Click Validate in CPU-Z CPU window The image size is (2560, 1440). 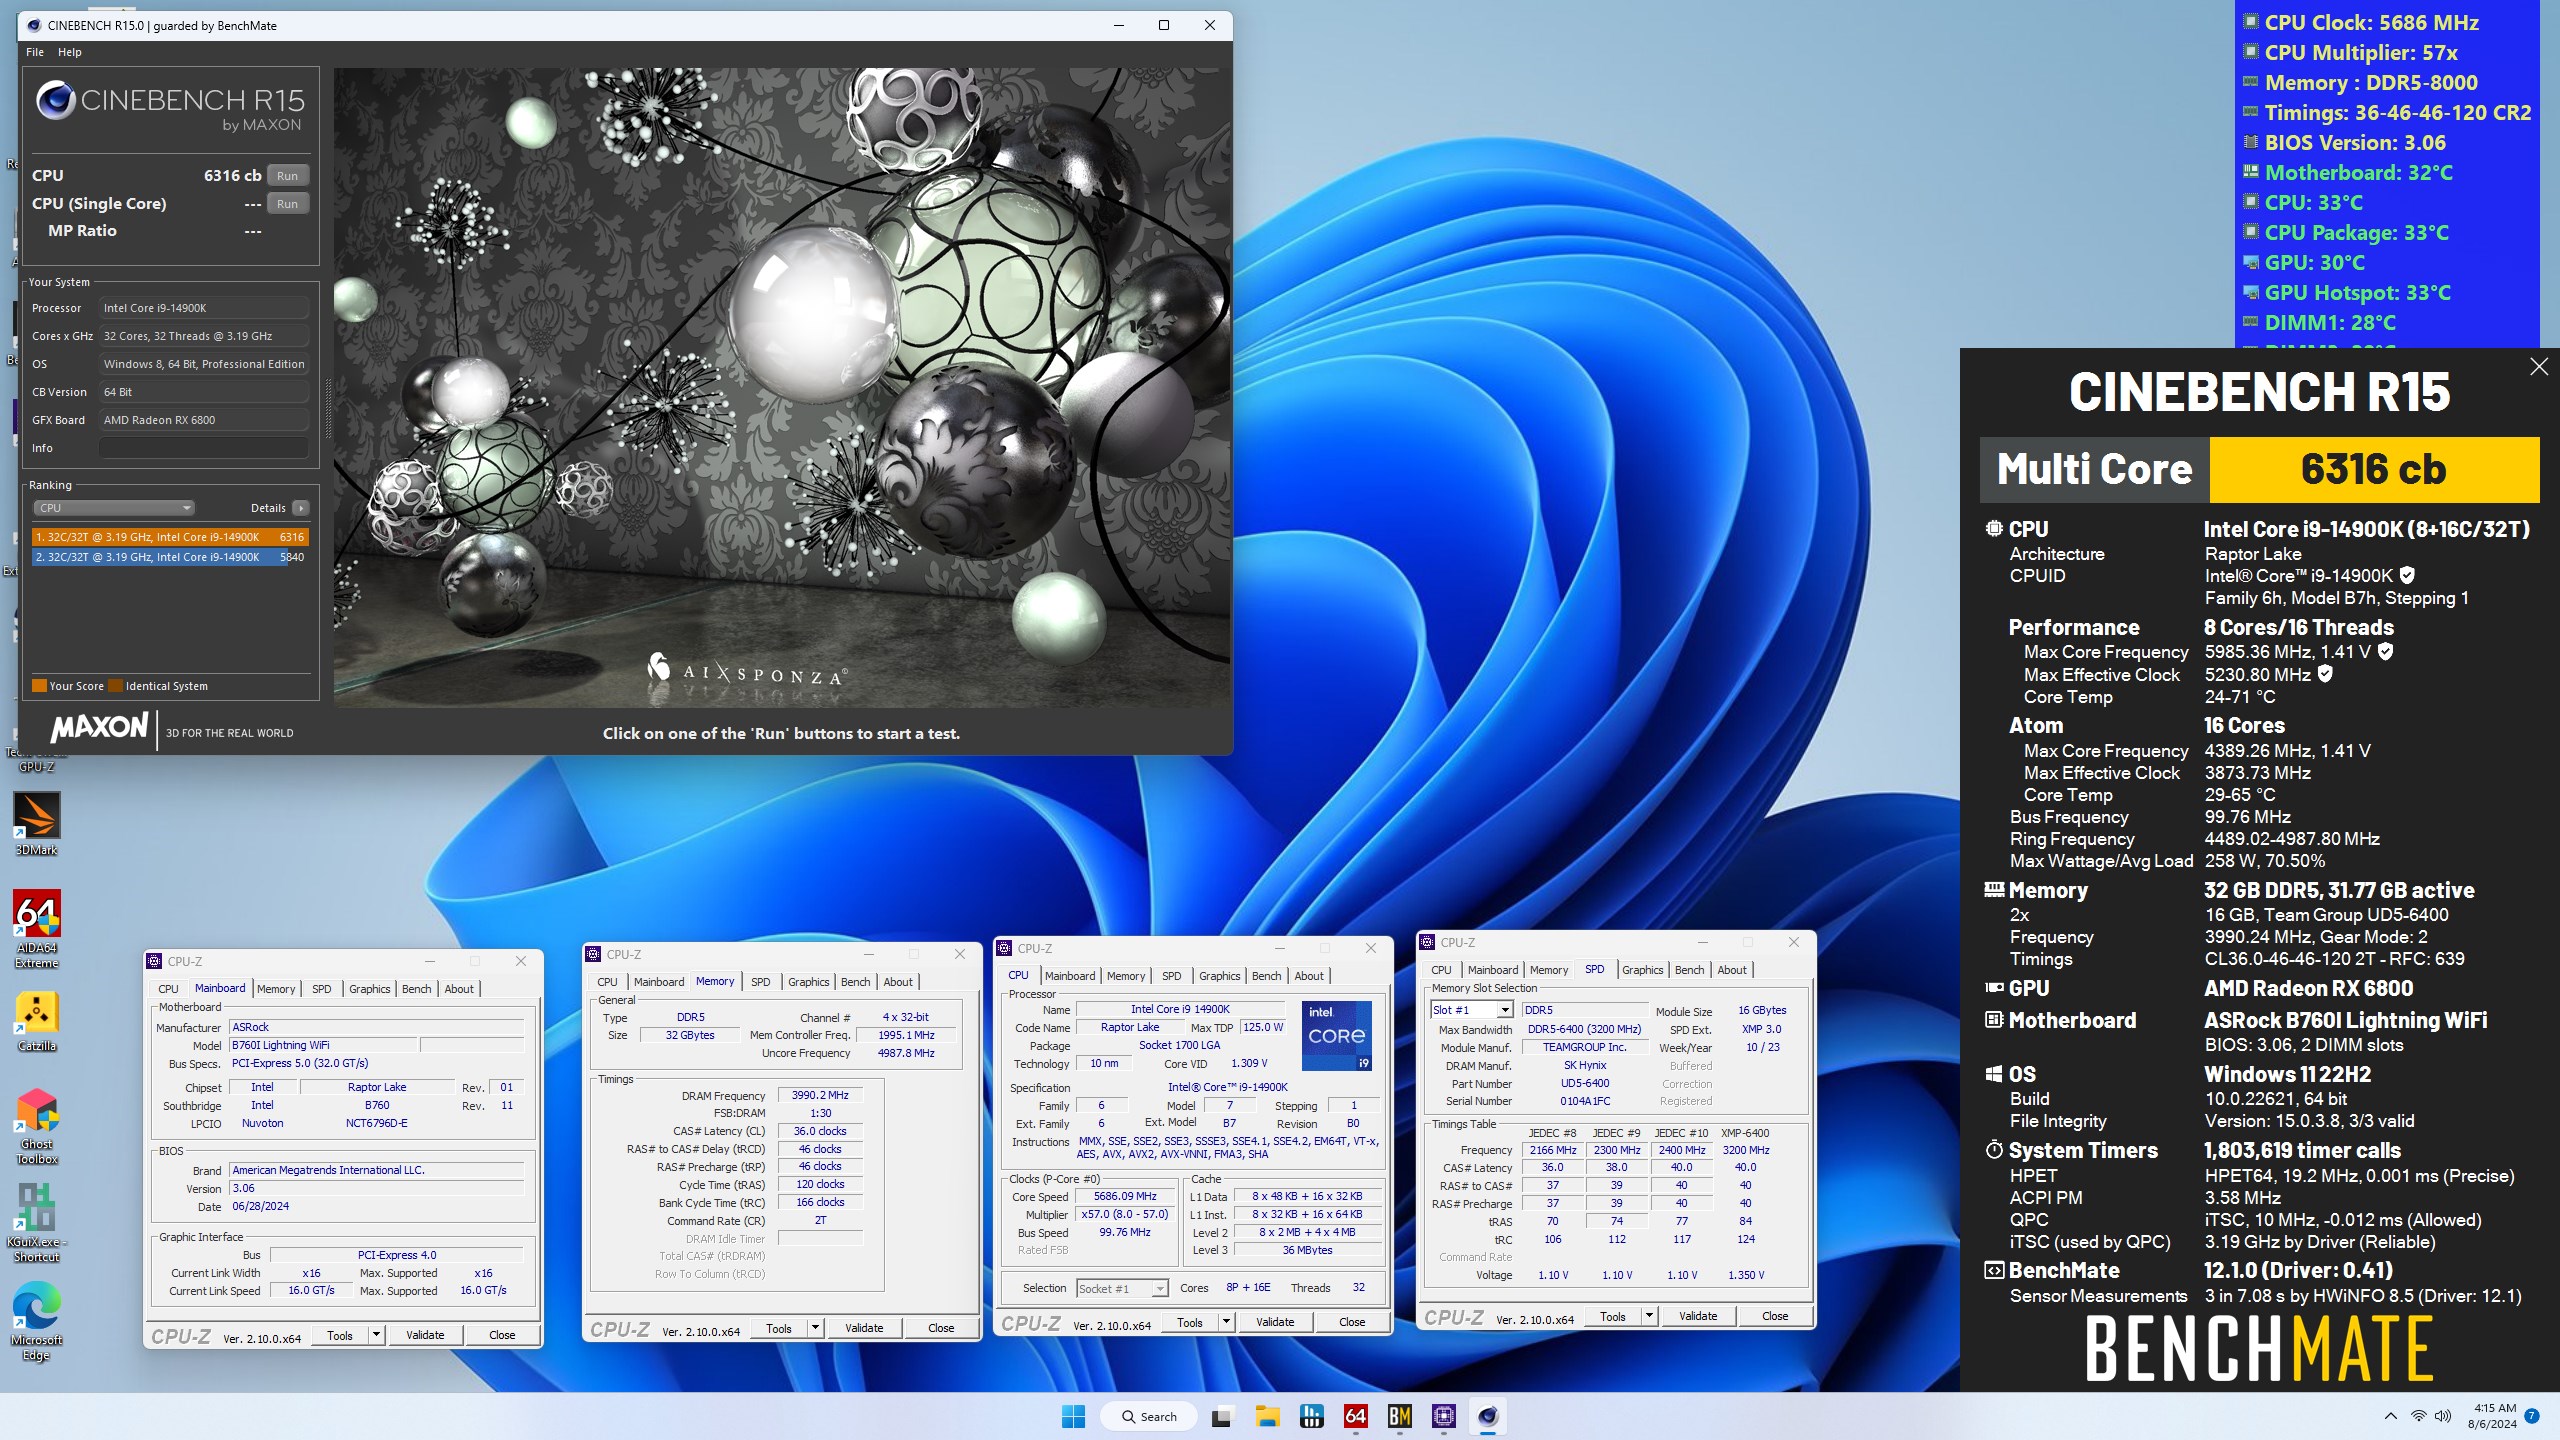point(1275,1322)
